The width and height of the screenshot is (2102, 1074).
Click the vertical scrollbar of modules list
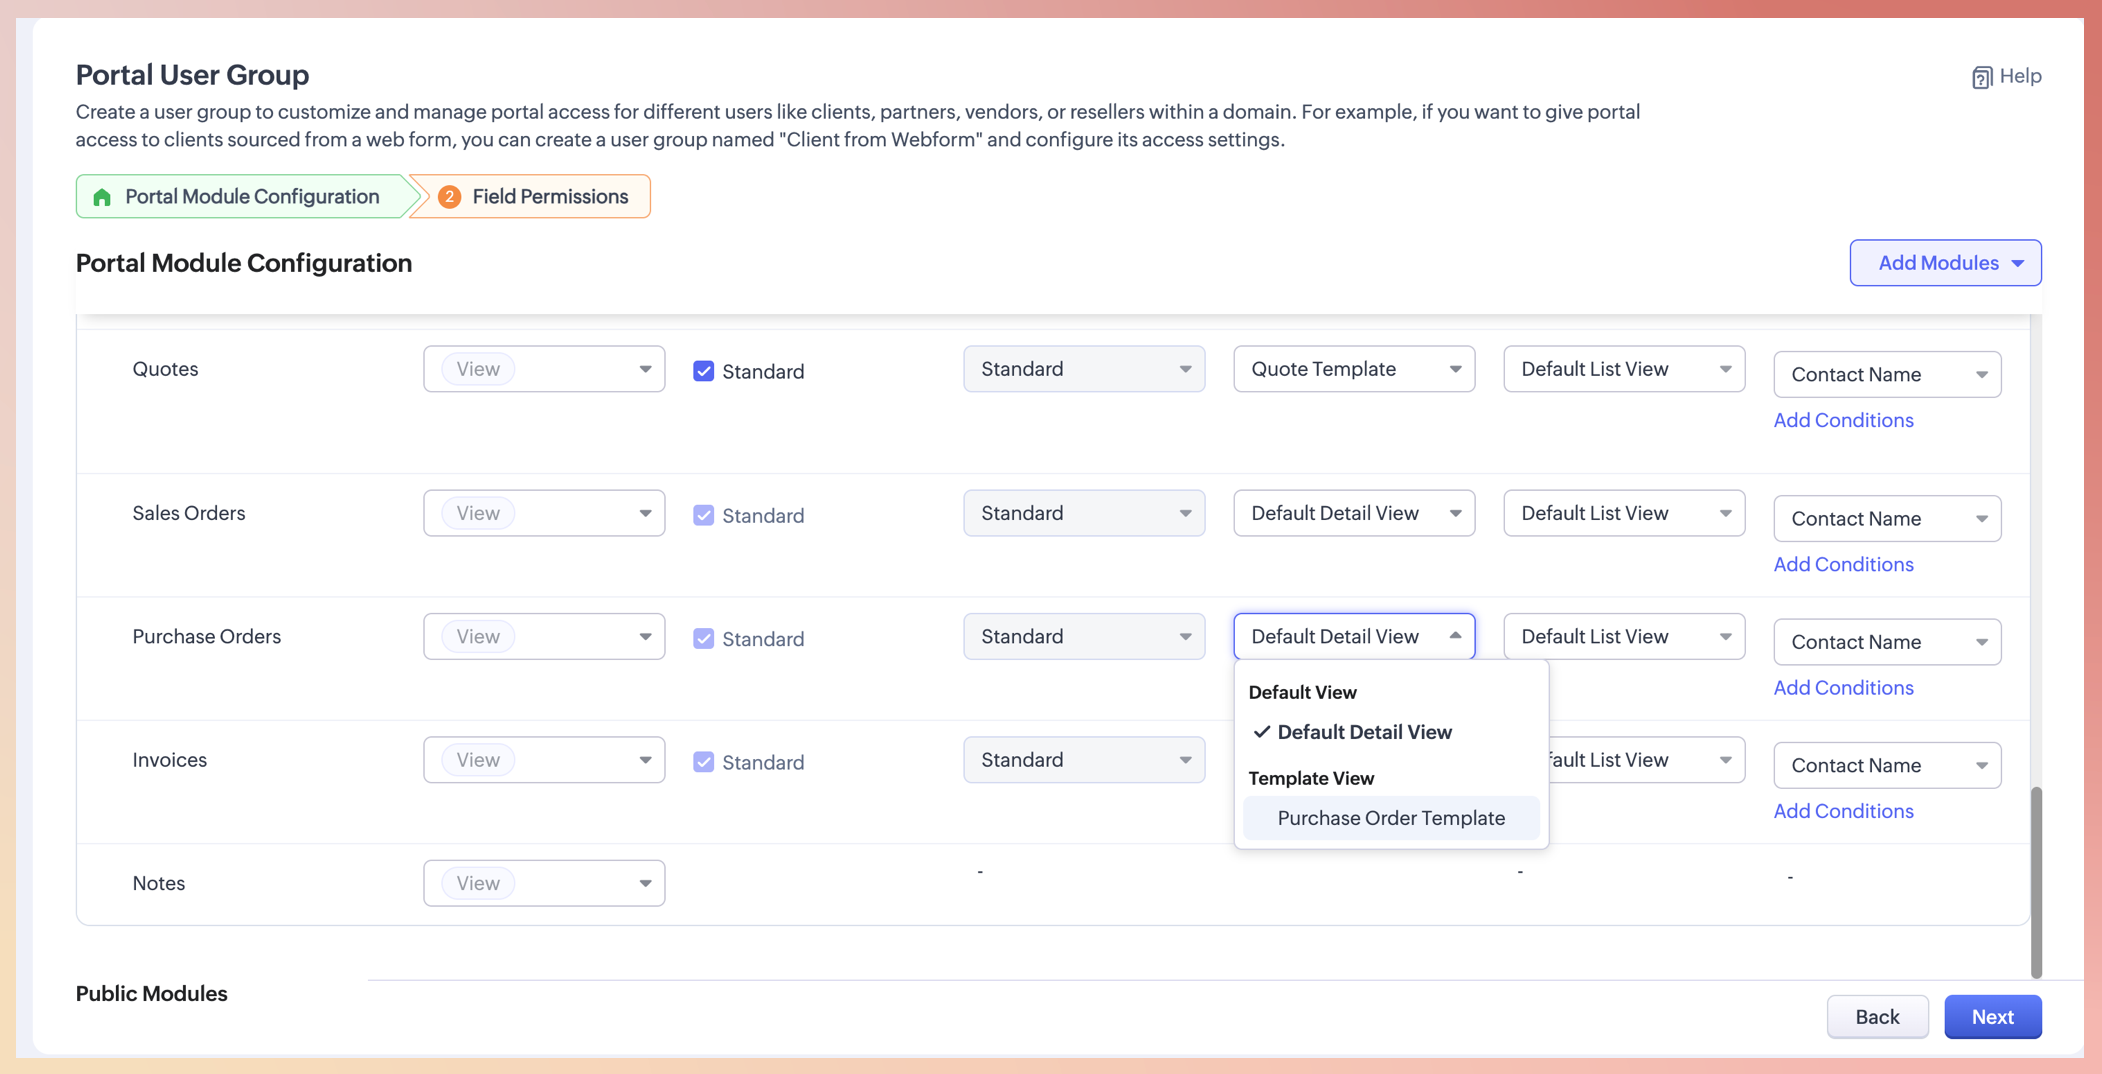point(2036,880)
